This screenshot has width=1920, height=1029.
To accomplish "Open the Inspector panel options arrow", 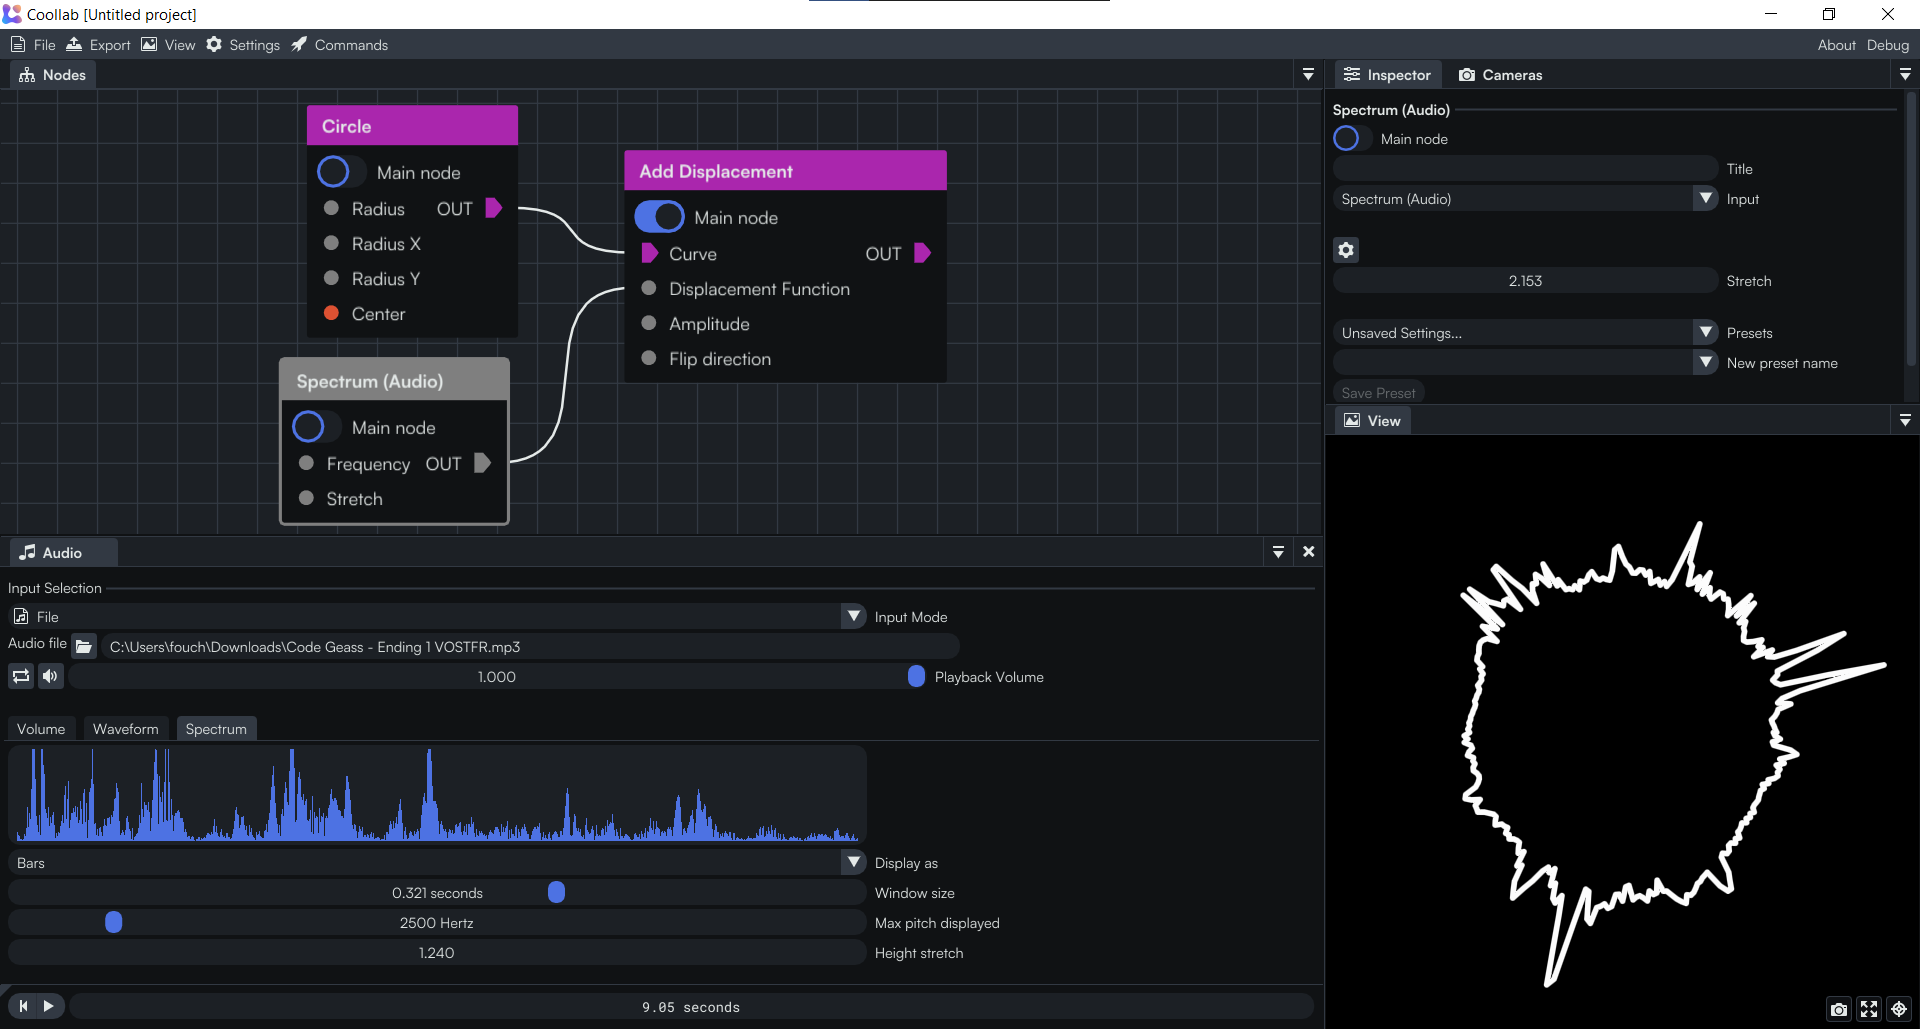I will pyautogui.click(x=1905, y=75).
